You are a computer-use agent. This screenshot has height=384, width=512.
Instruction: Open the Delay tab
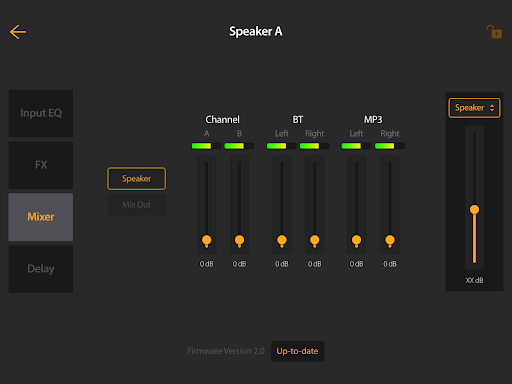[x=41, y=269]
